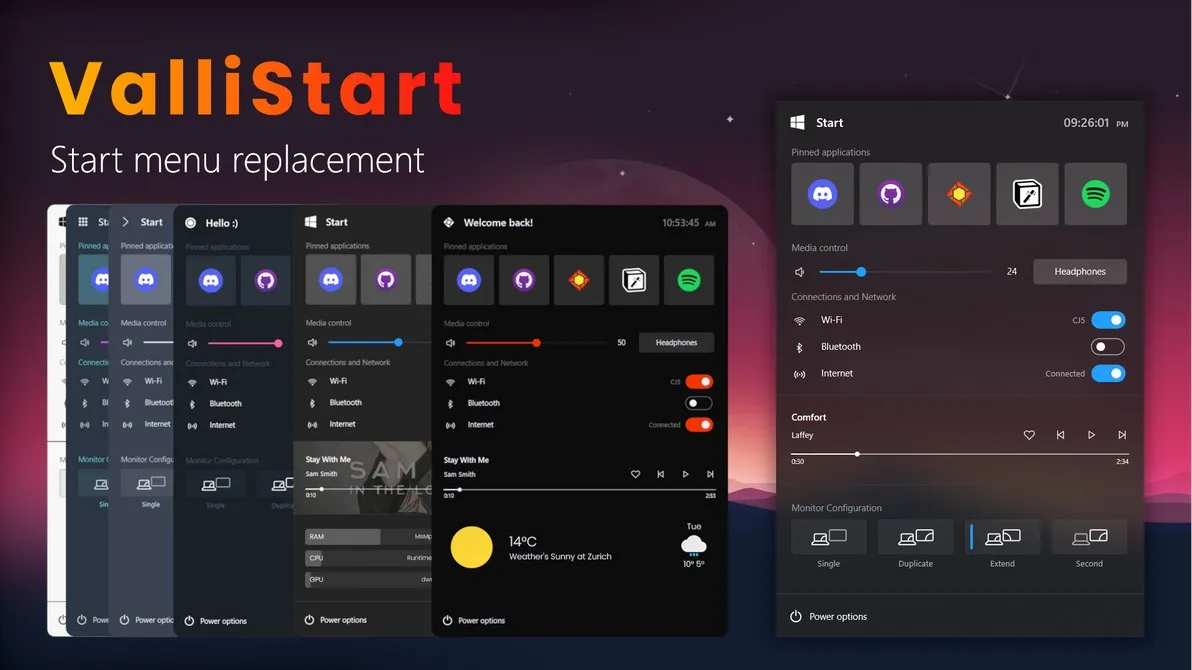Adjust the red volume slider showing value 50
The image size is (1192, 670).
536,343
